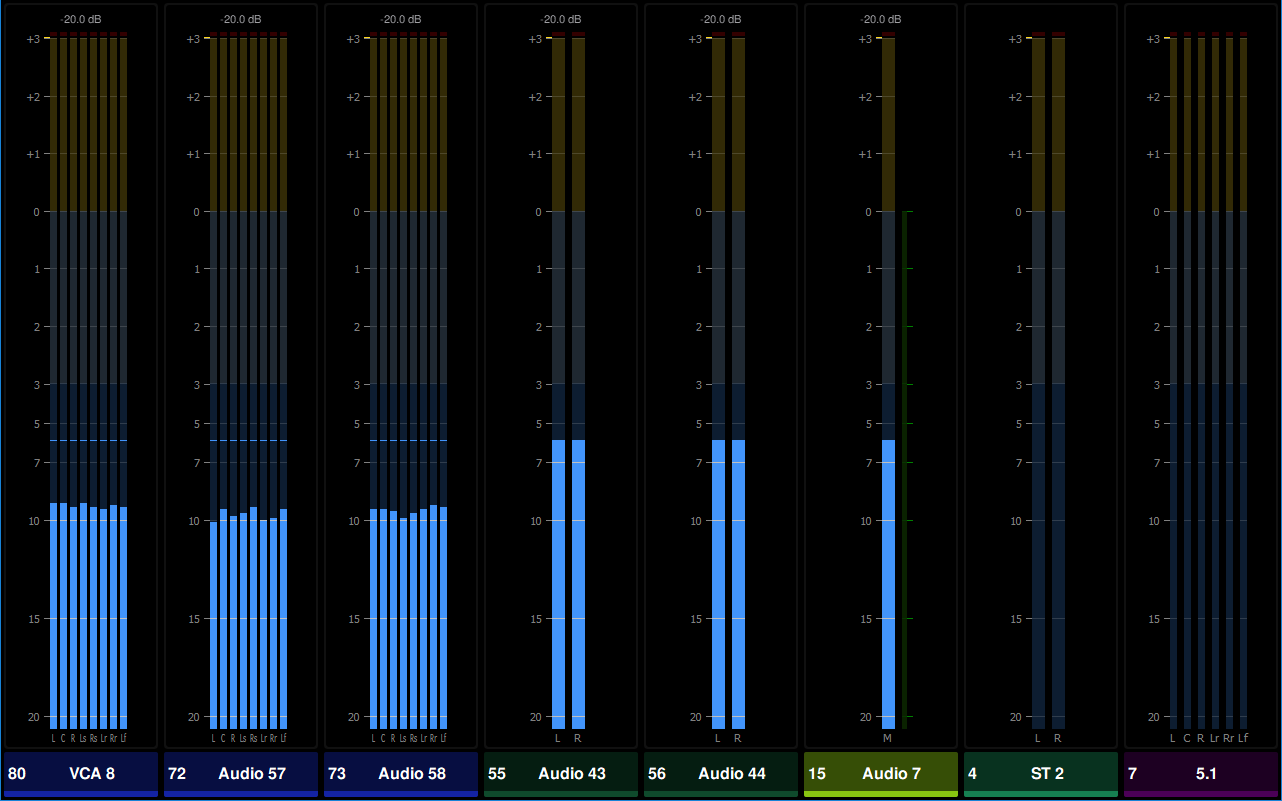Select the Audio 58 channel strip name
The image size is (1282, 801).
click(412, 773)
